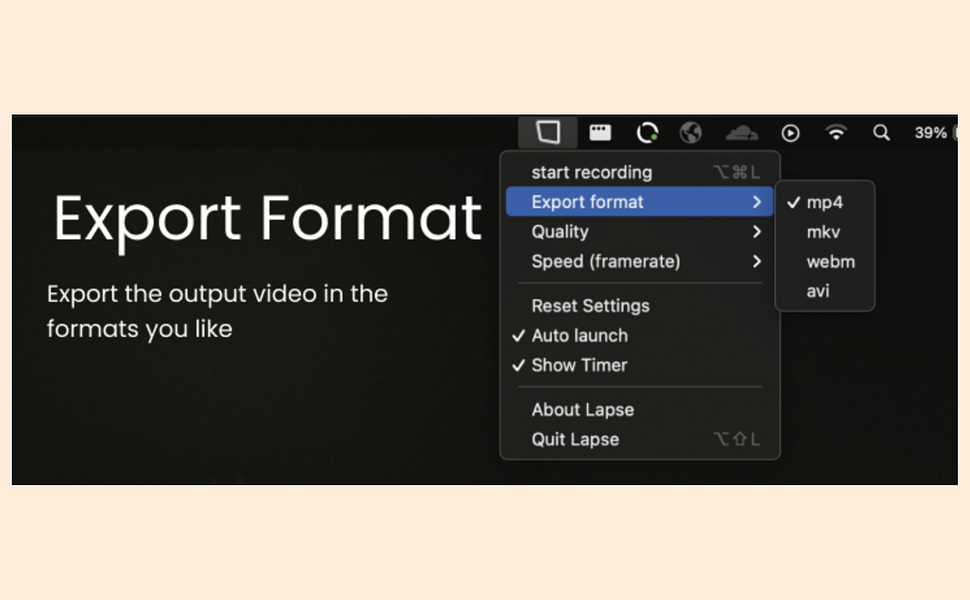Open the circular sync status icon

point(647,132)
